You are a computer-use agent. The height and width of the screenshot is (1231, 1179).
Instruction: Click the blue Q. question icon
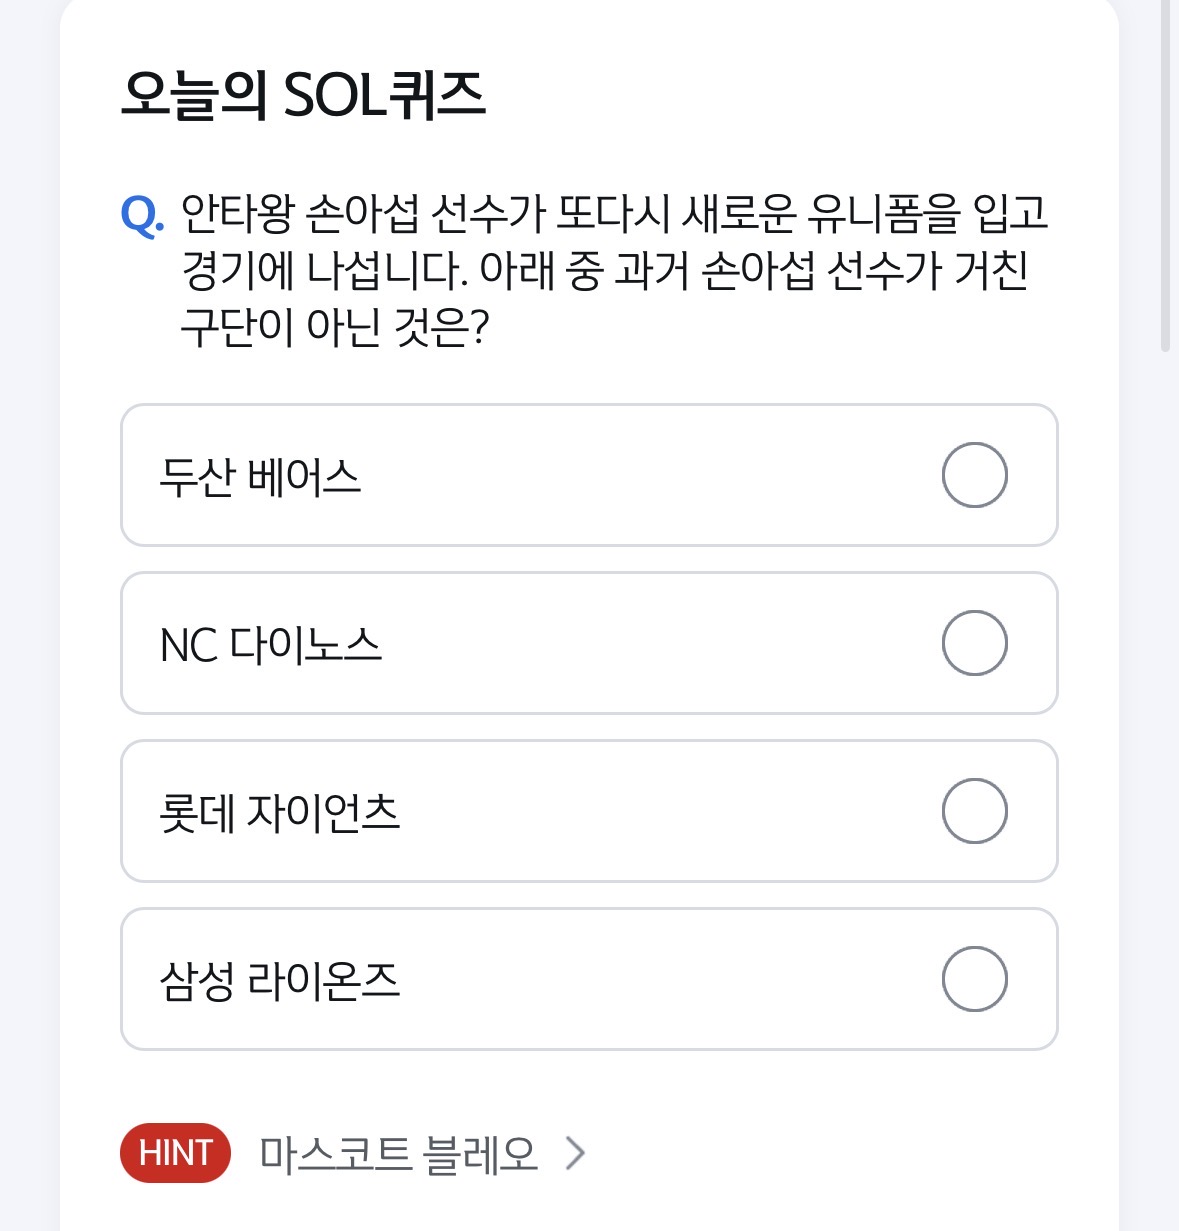pyautogui.click(x=142, y=215)
